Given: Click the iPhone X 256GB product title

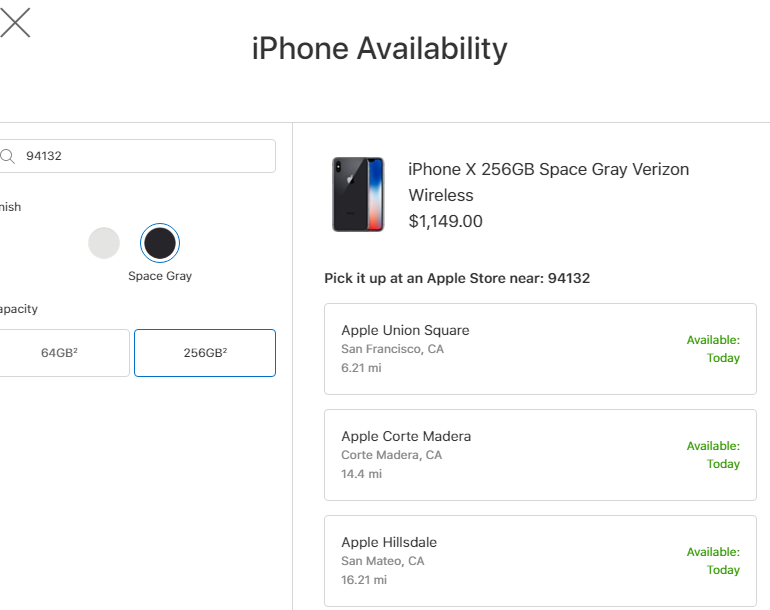Looking at the screenshot, I should point(549,182).
